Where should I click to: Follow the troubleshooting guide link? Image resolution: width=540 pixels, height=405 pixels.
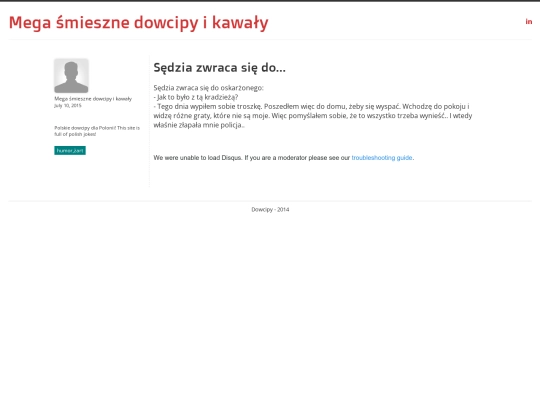click(x=382, y=158)
